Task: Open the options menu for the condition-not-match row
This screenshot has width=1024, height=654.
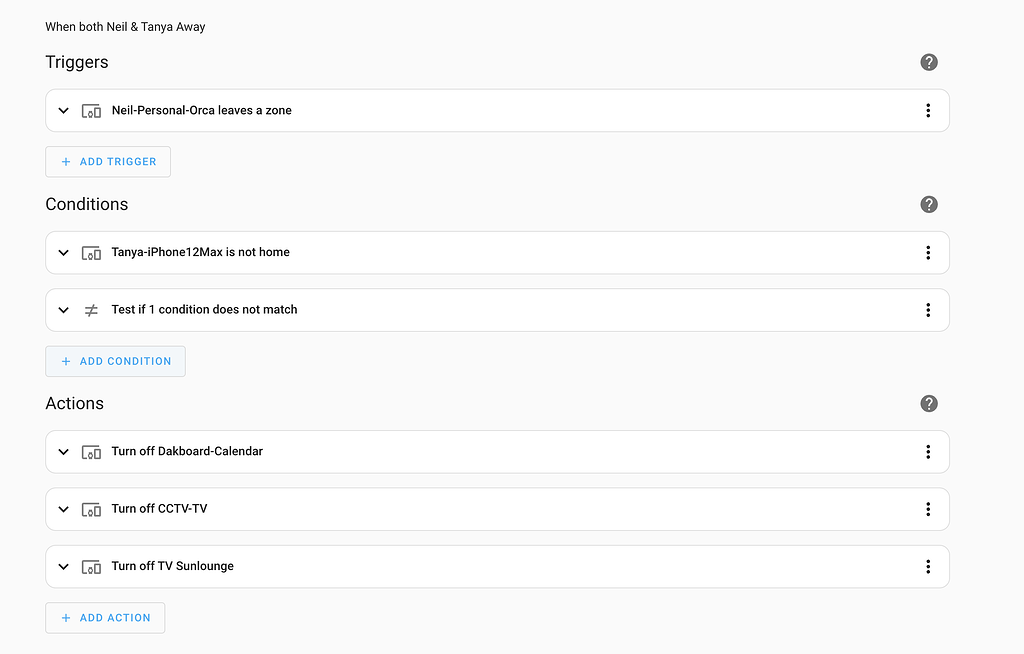Action: click(928, 310)
